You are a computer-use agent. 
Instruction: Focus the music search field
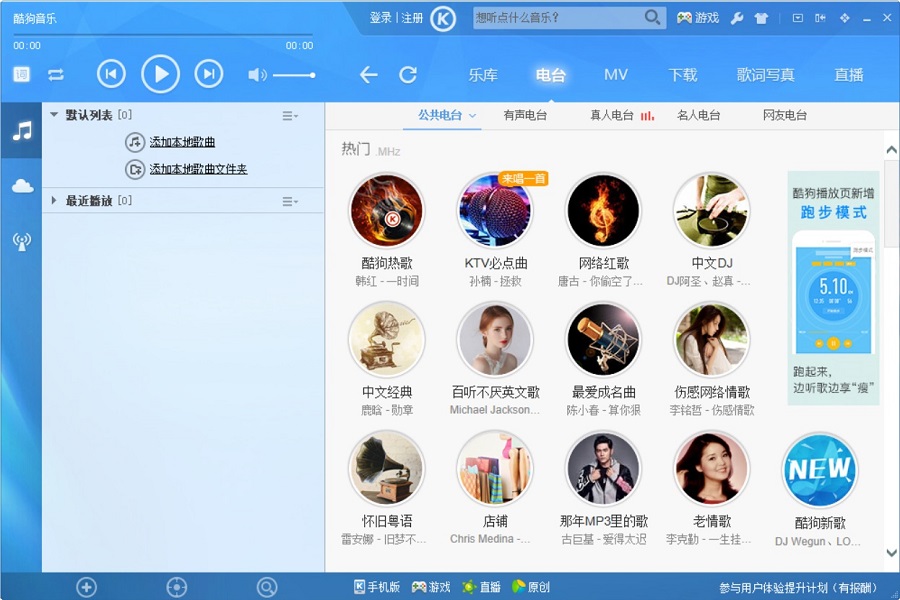558,18
